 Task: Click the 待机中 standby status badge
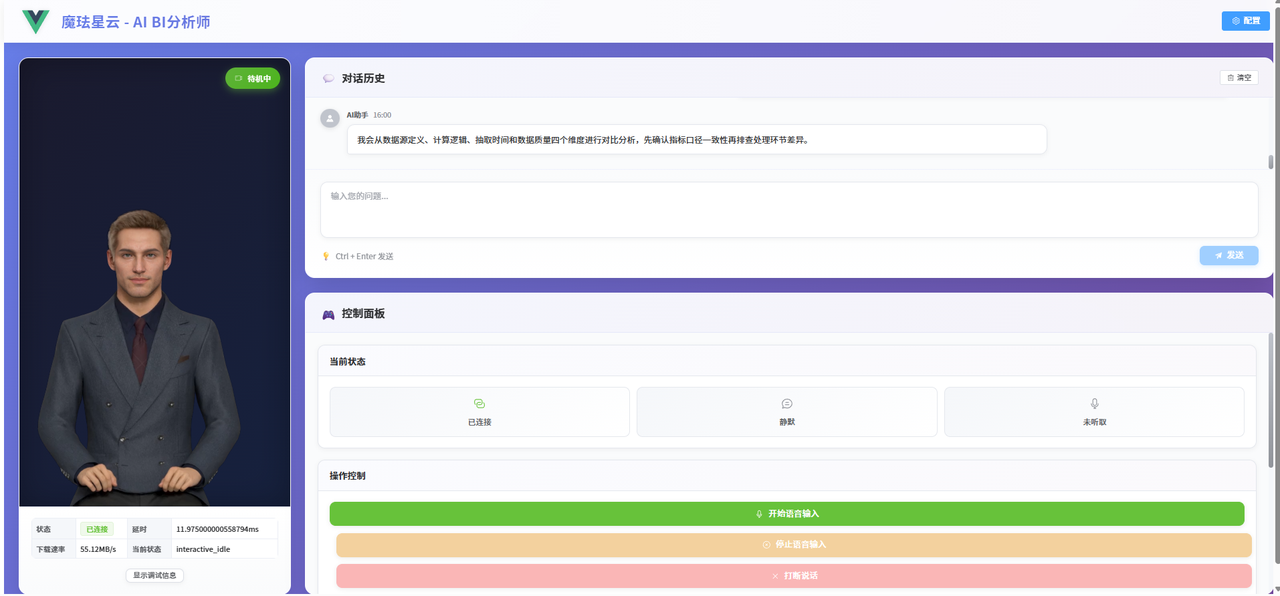tap(253, 78)
